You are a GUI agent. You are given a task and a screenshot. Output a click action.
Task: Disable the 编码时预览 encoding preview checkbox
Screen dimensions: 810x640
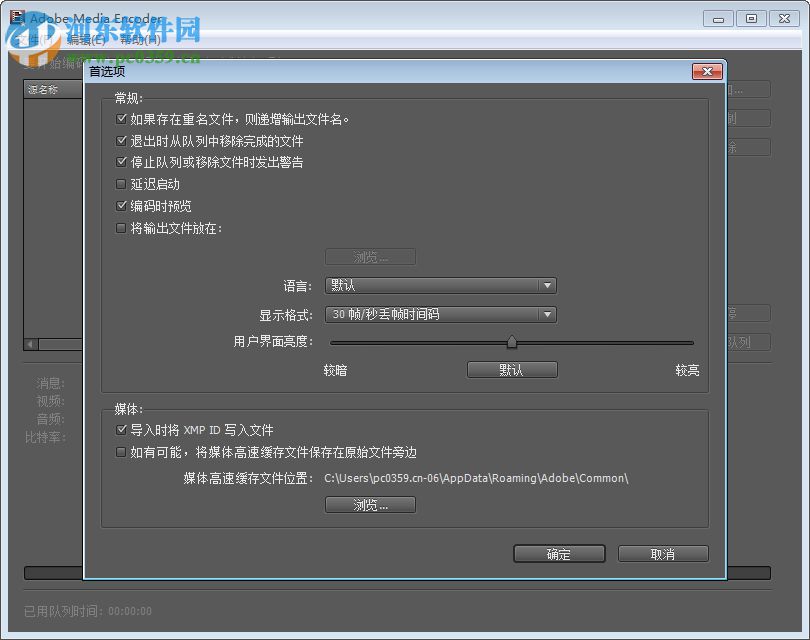coord(121,203)
